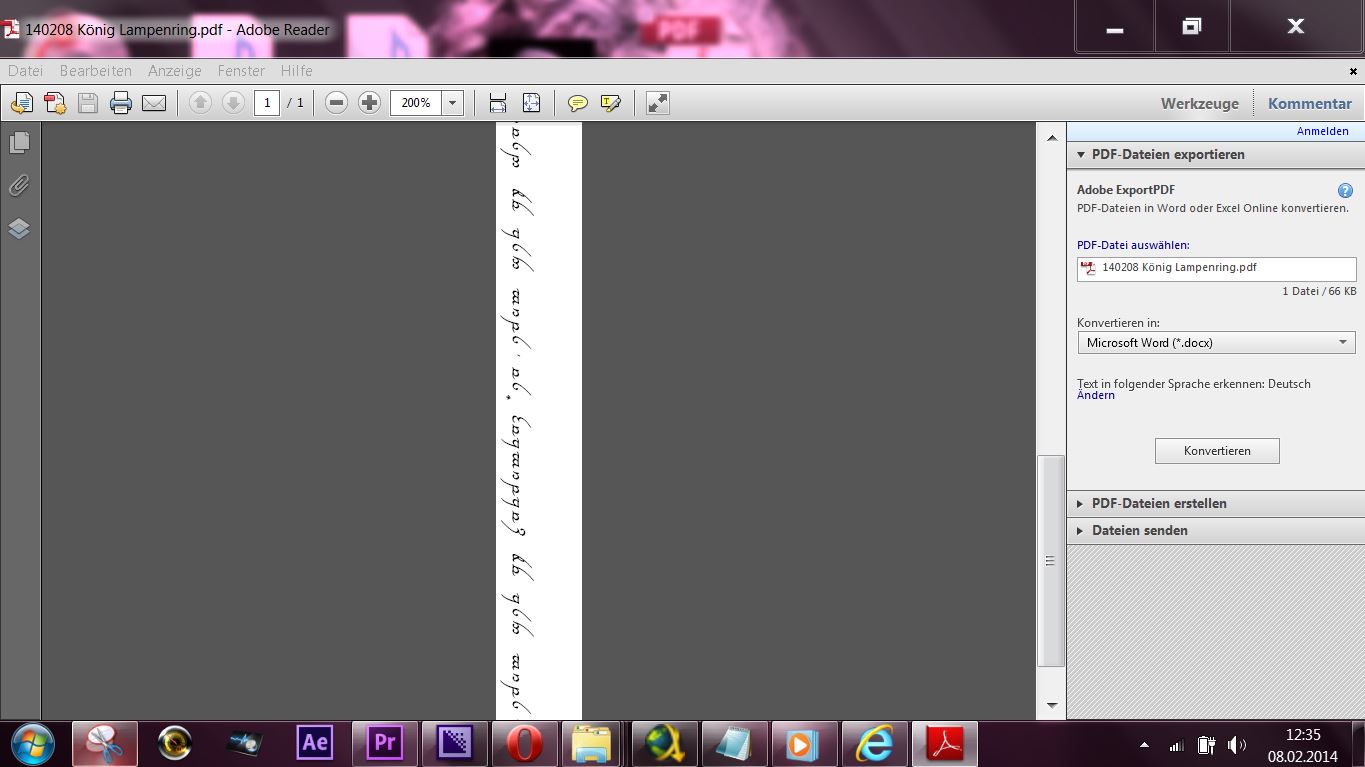This screenshot has width=1365, height=767.
Task: Open the Anzeige menu
Action: (175, 71)
